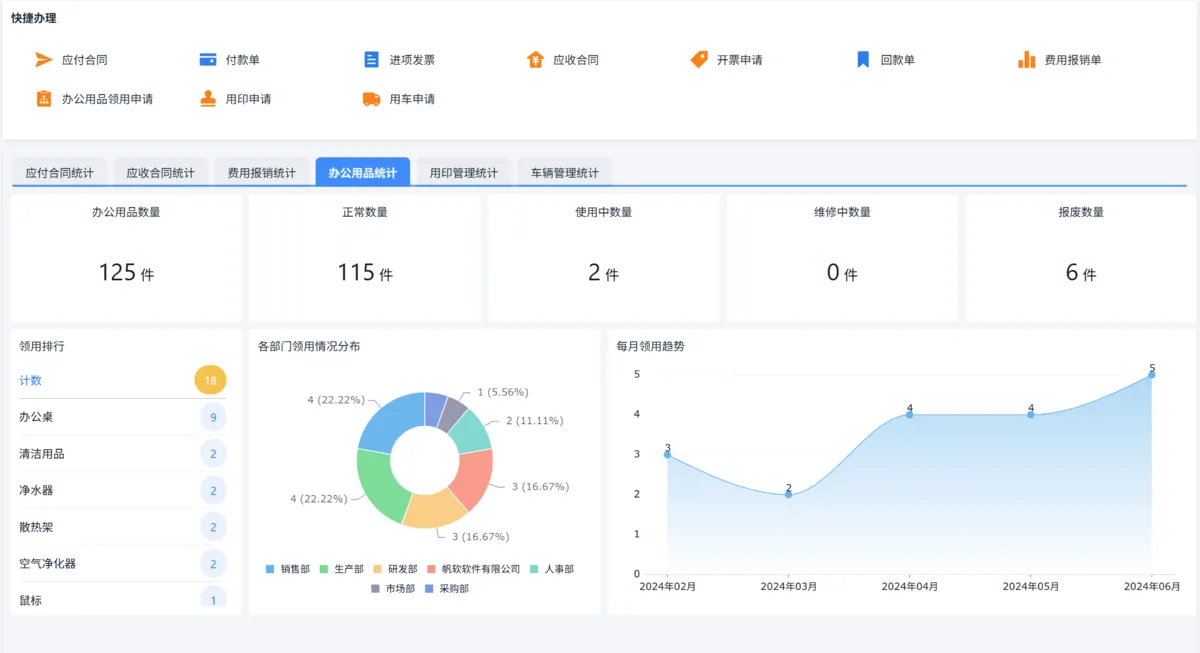The image size is (1200, 653).
Task: Click the 应付合同 paper-plane icon
Action: (43, 60)
